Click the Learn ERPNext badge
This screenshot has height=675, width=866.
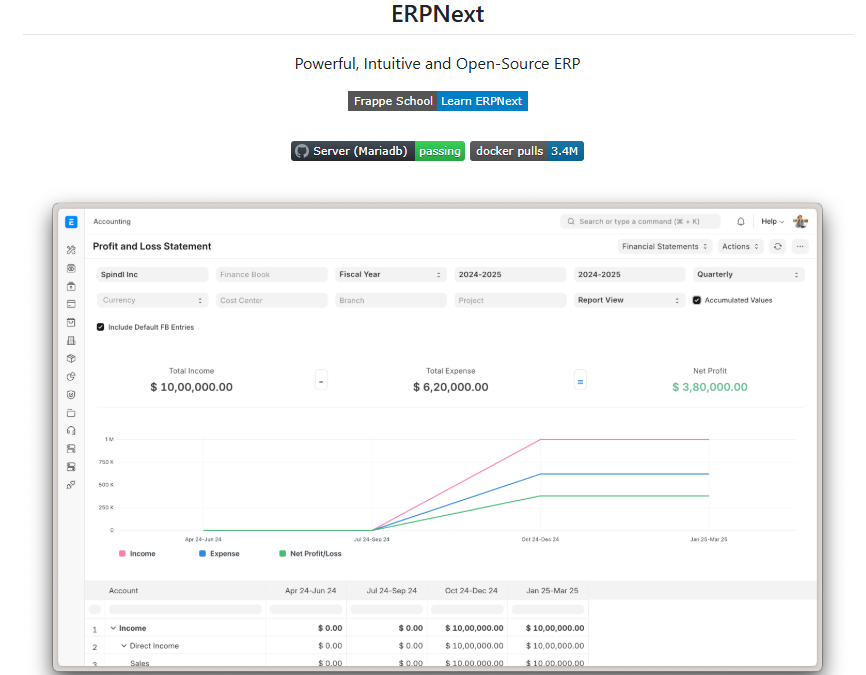pos(482,101)
